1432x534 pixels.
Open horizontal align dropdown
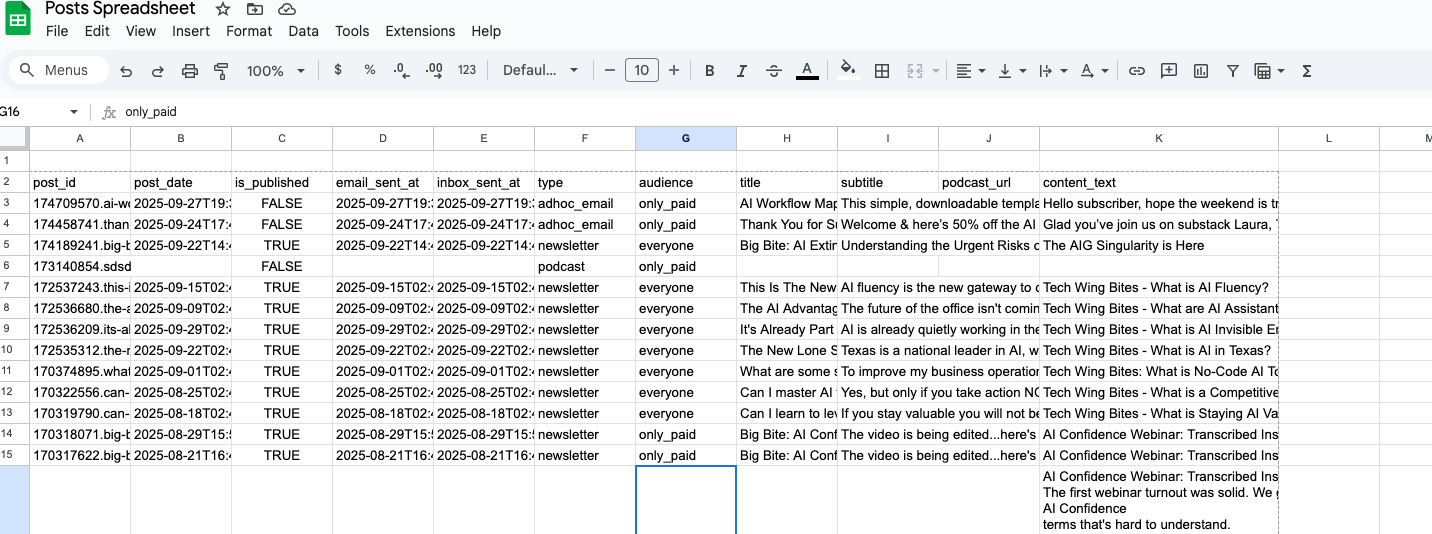click(x=970, y=71)
